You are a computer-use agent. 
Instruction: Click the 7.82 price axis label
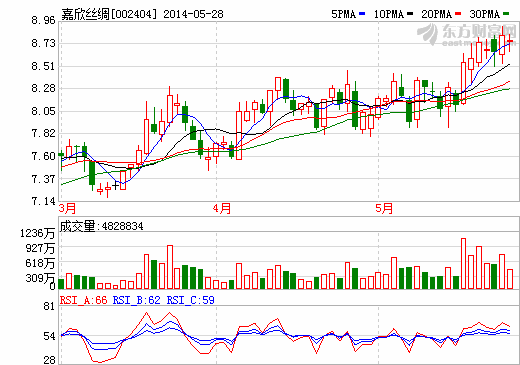click(x=43, y=134)
